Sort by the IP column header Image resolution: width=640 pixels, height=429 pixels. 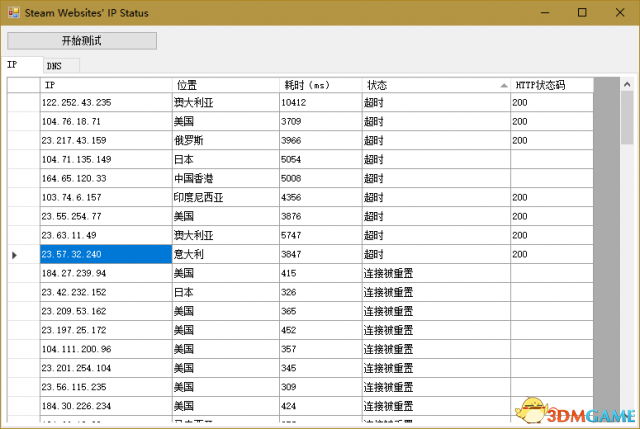point(106,85)
